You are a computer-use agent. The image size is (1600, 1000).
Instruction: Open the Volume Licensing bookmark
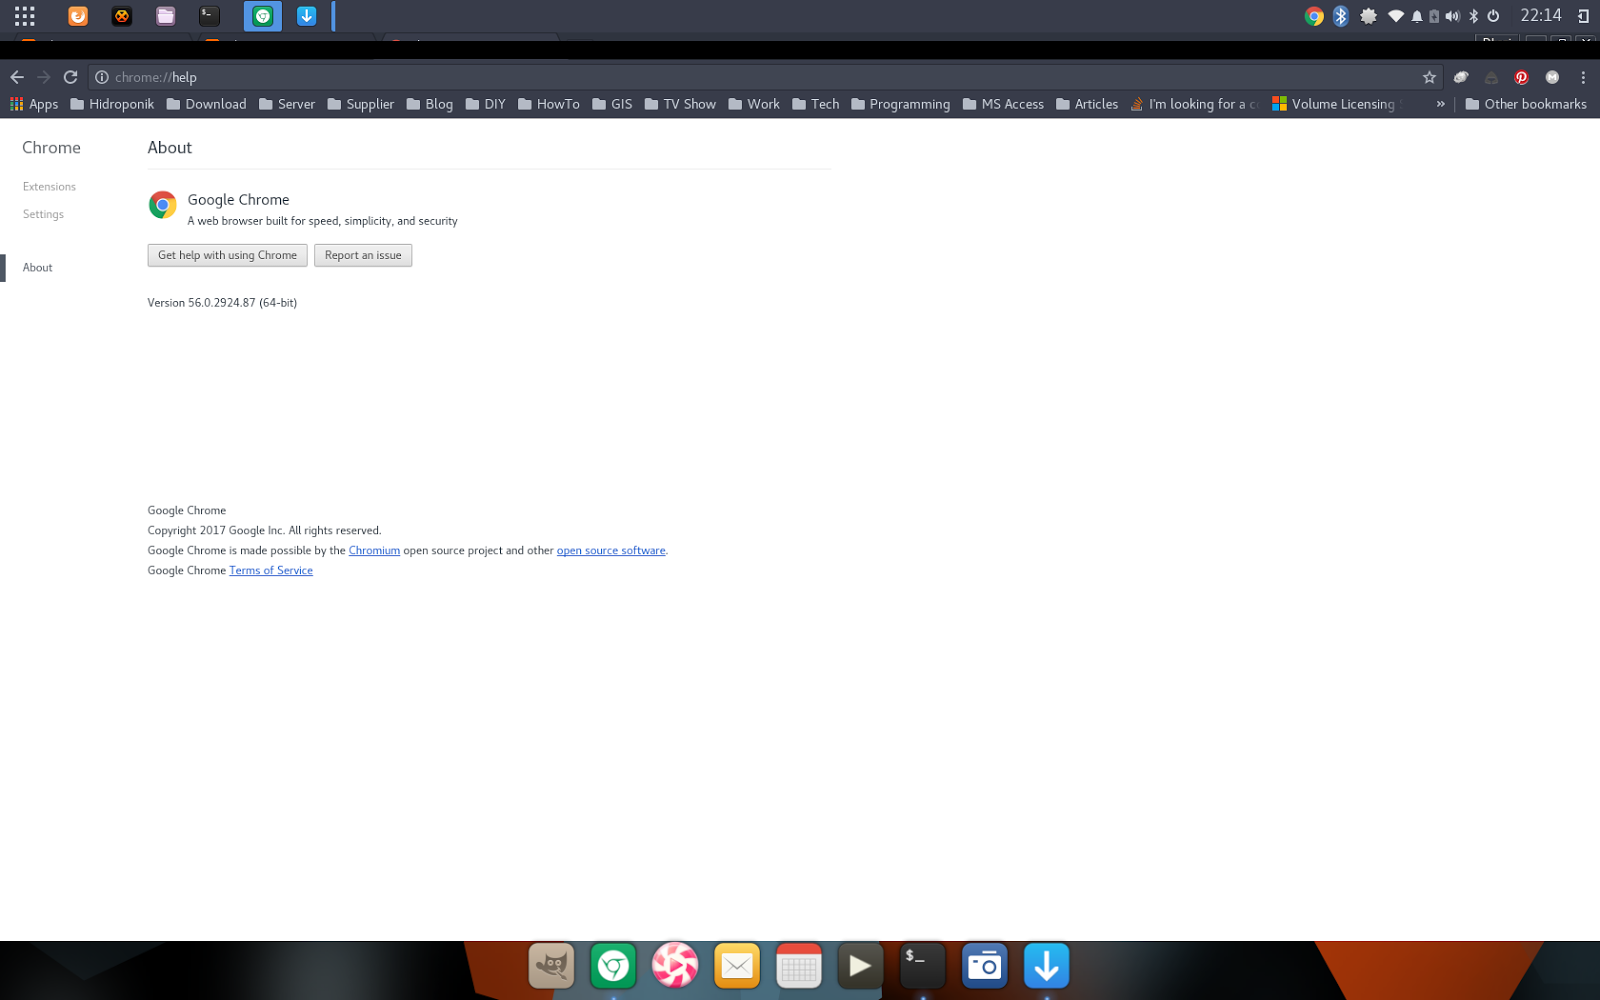1337,104
